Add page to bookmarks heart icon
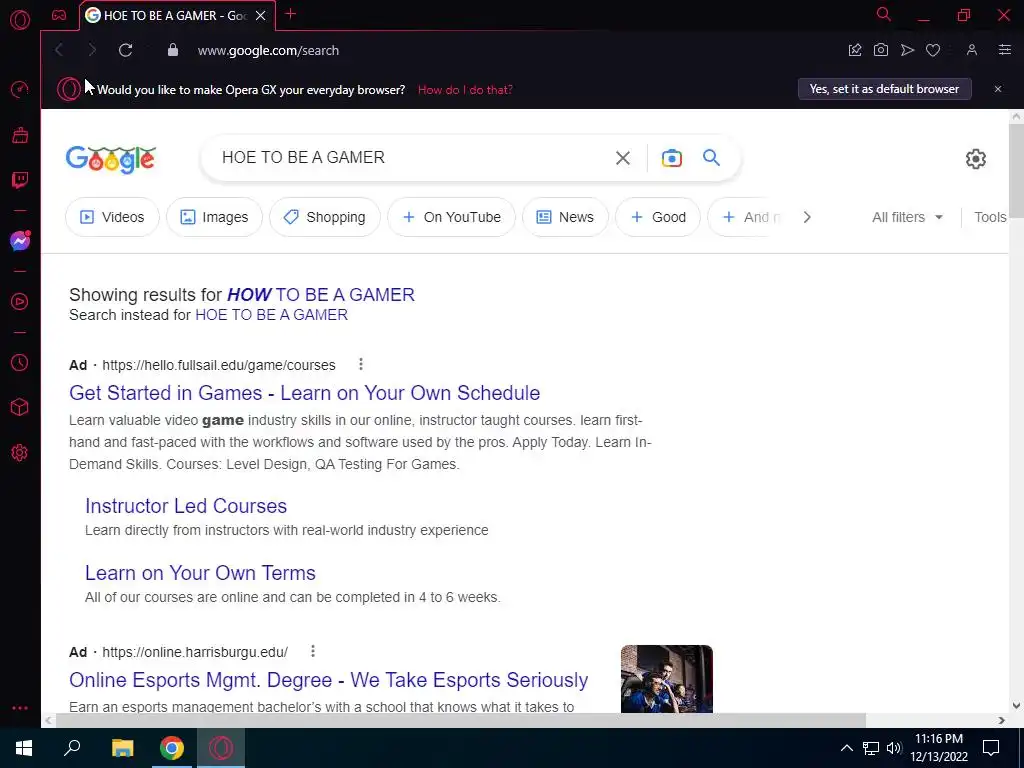1024x768 pixels. coord(933,50)
